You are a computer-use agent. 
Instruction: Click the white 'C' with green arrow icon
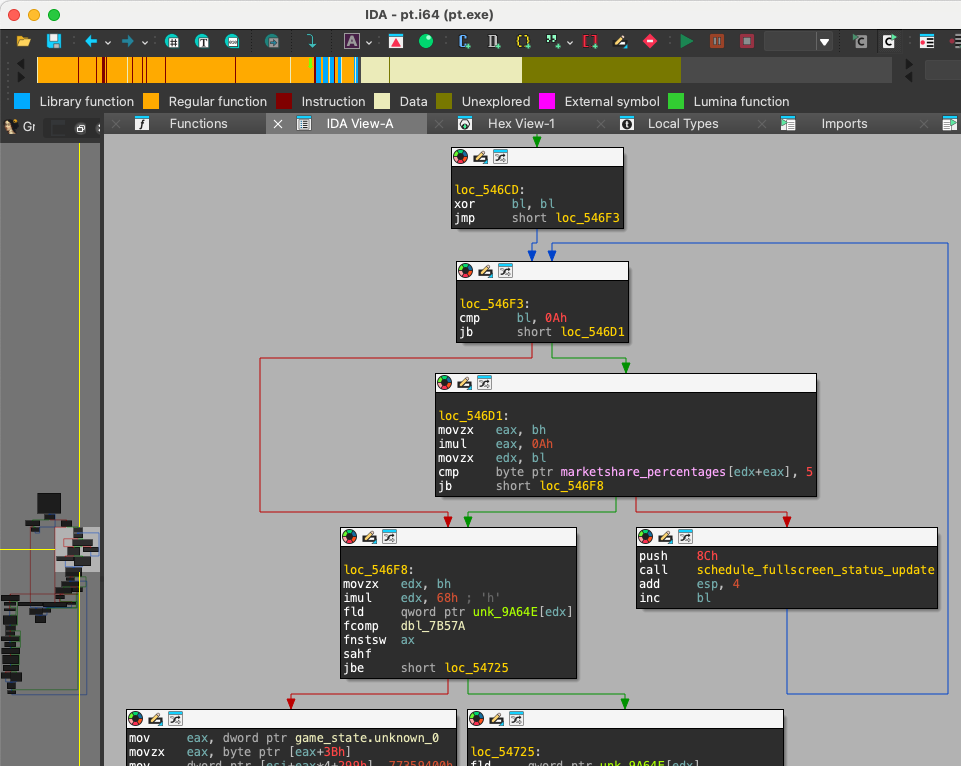(889, 41)
